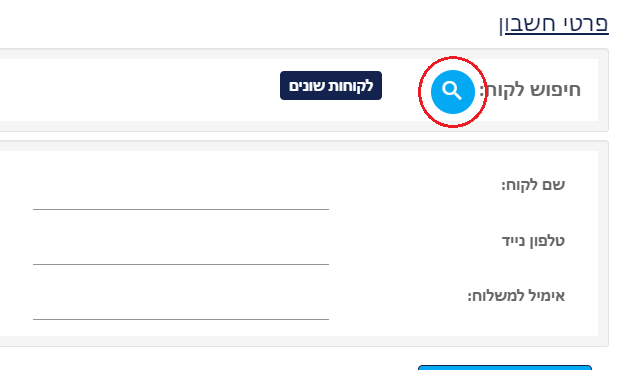Open the פרטי חשבון heading link
Image resolution: width=624 pixels, height=370 pixels.
click(554, 24)
